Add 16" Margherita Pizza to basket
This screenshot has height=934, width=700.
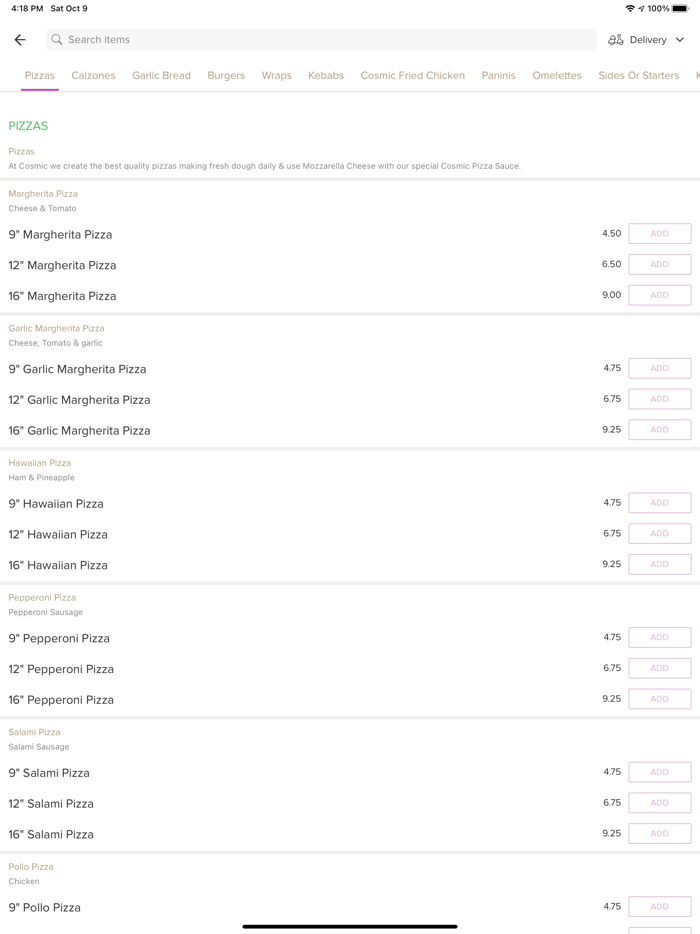(x=659, y=295)
